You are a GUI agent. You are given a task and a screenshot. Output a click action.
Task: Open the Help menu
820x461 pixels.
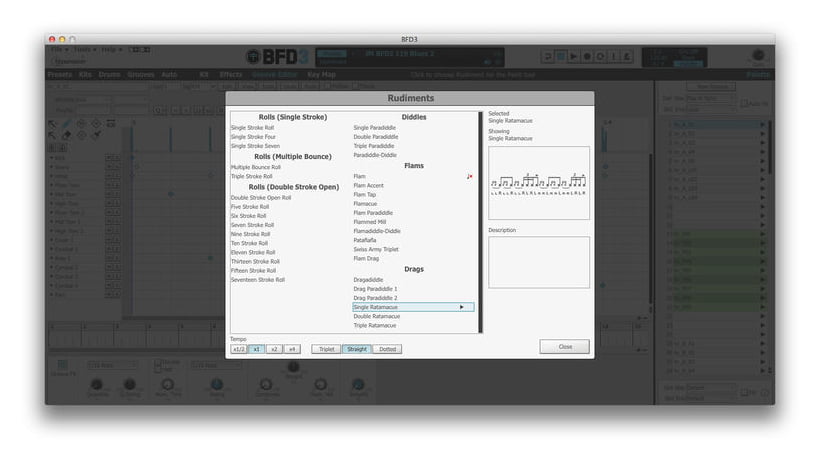[111, 50]
